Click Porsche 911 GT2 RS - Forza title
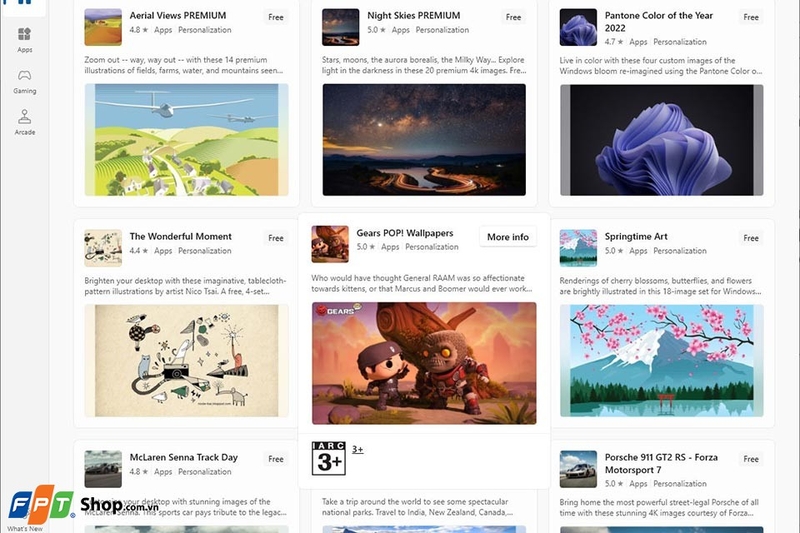The image size is (800, 533). [661, 463]
